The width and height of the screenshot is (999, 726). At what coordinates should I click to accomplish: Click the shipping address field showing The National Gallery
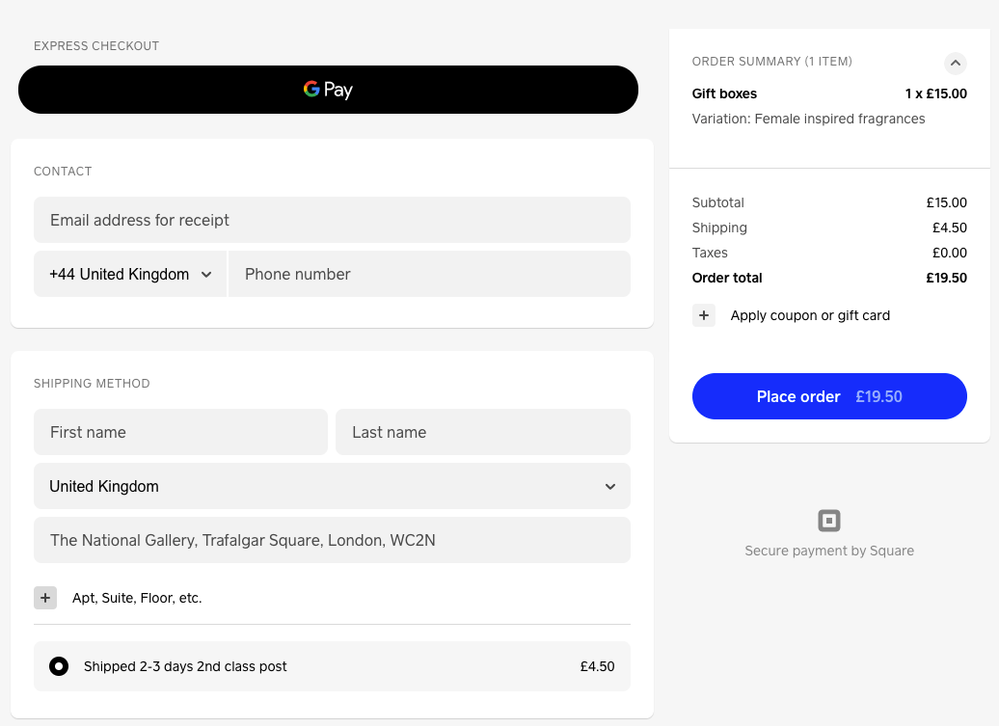(x=332, y=540)
